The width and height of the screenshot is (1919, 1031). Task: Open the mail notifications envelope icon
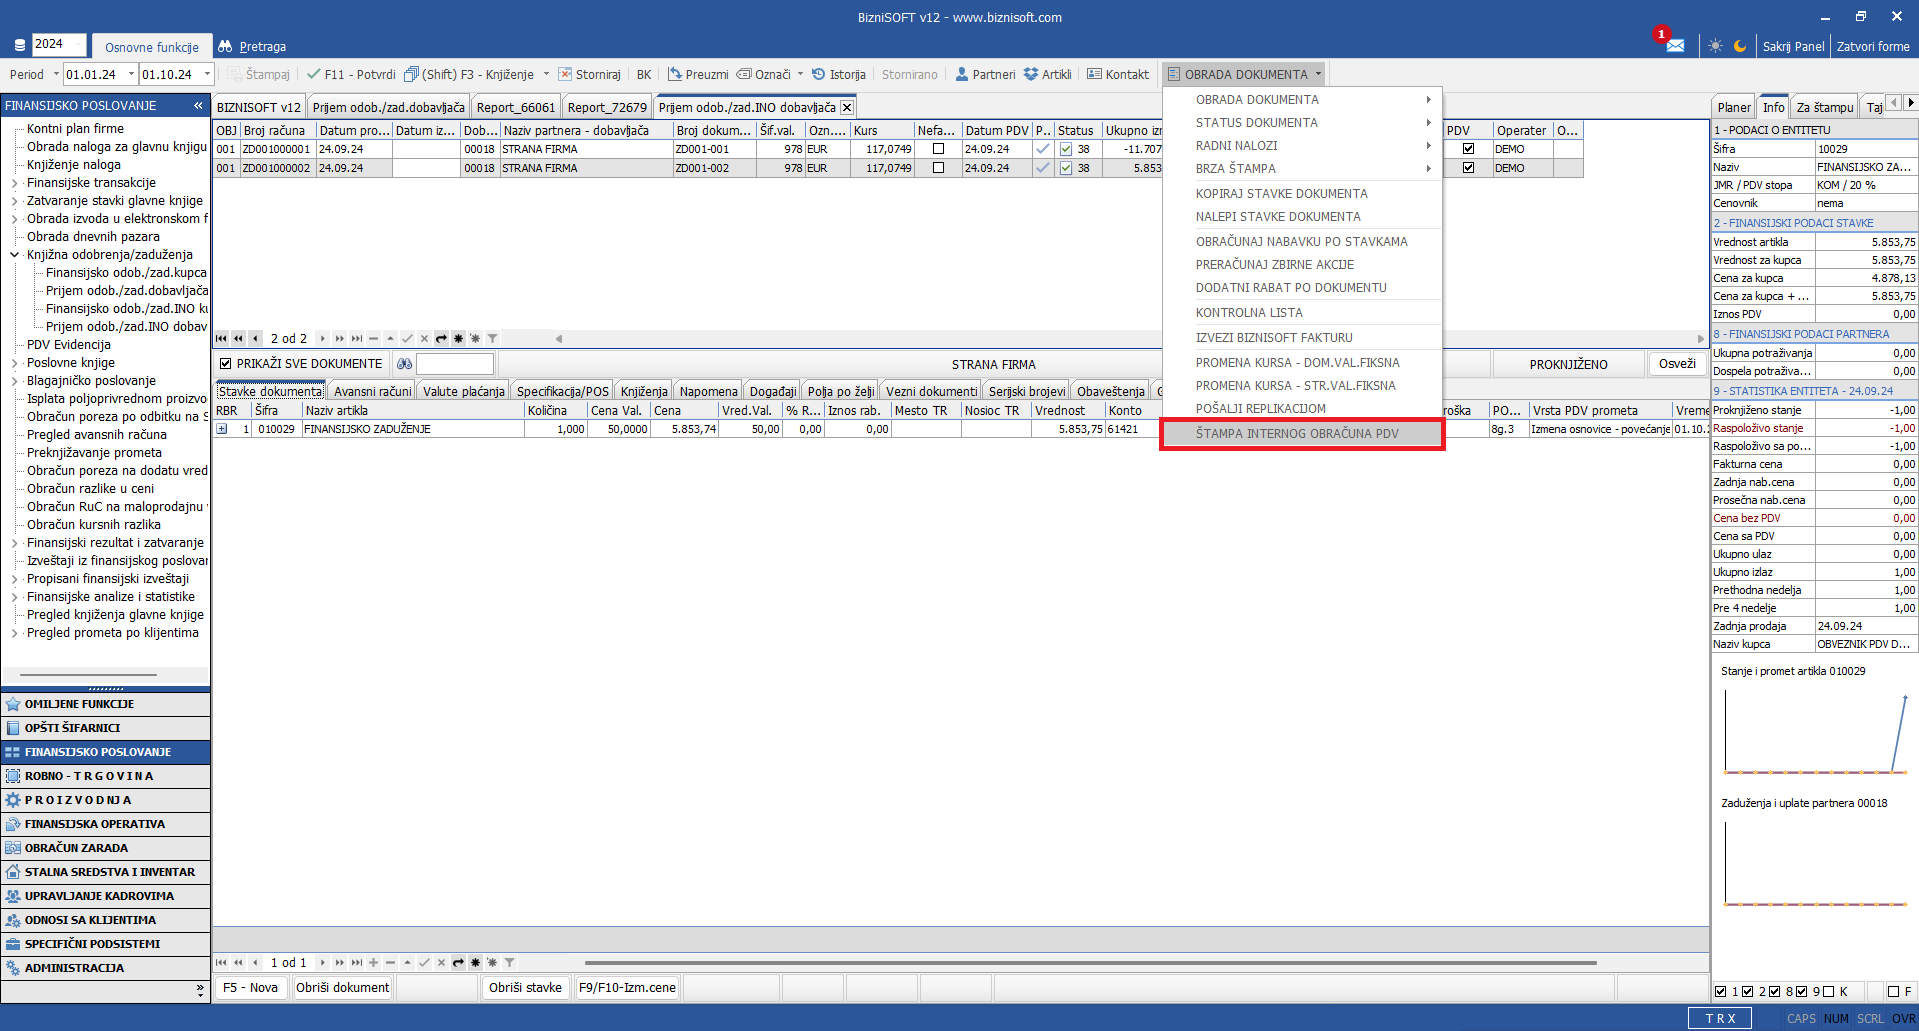[x=1675, y=46]
